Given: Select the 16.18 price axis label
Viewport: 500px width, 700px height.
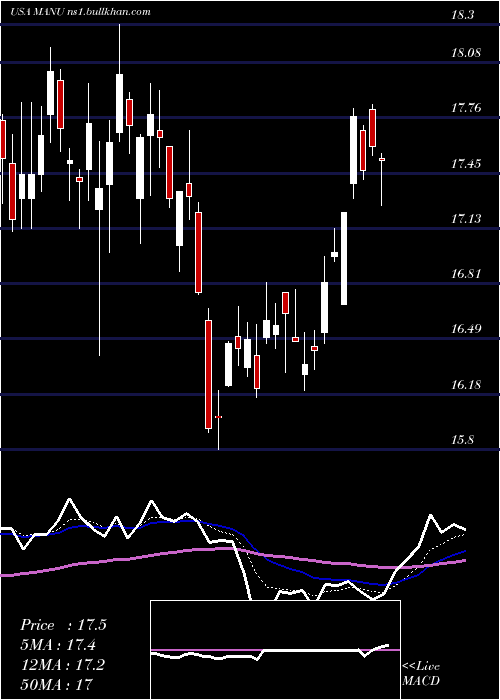Looking at the screenshot, I should (x=466, y=384).
